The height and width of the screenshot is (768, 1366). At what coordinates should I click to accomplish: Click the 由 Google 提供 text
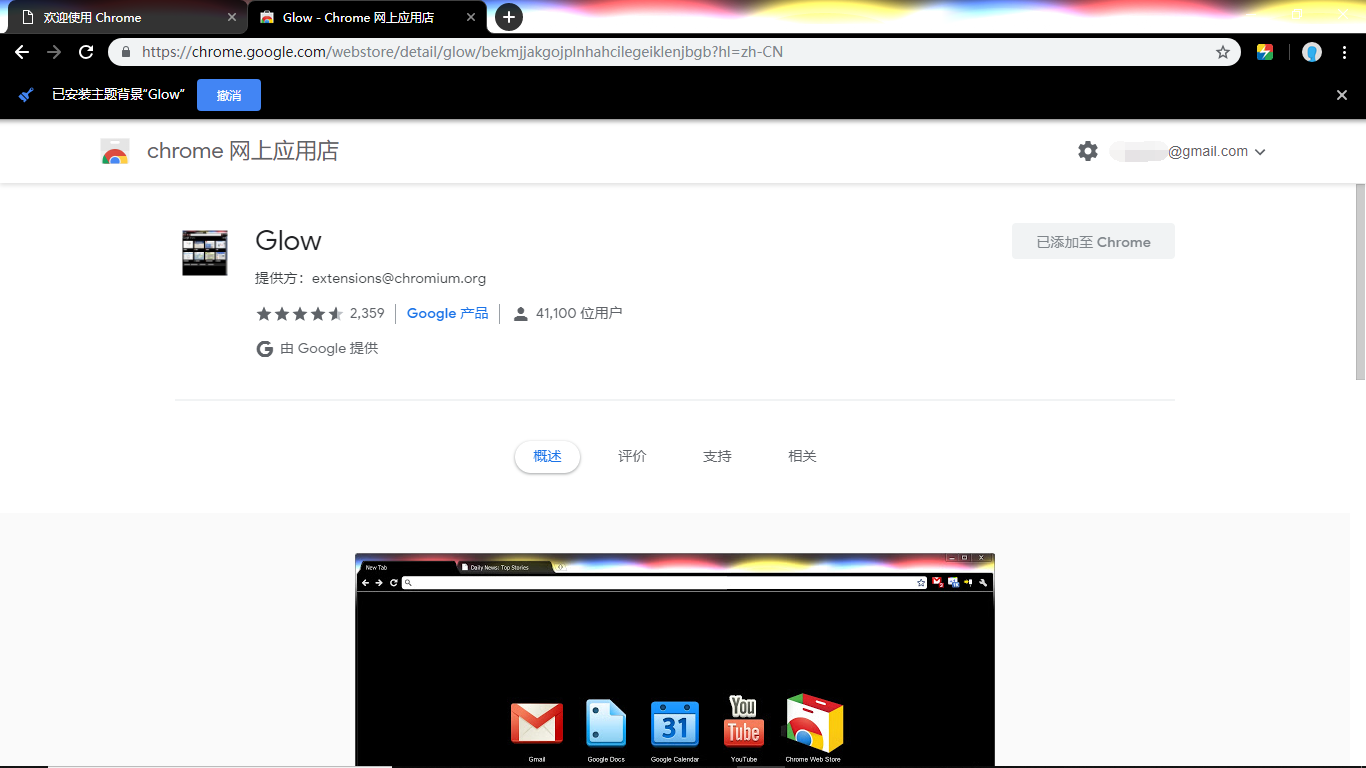pyautogui.click(x=329, y=349)
